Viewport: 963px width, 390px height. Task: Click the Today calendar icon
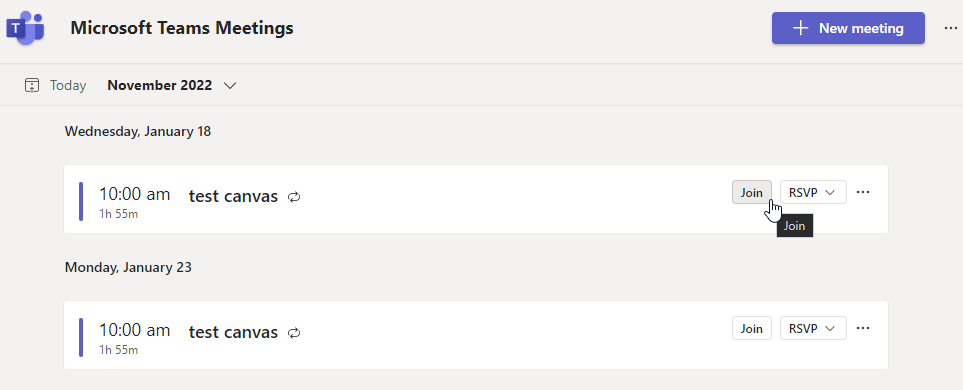[x=32, y=85]
